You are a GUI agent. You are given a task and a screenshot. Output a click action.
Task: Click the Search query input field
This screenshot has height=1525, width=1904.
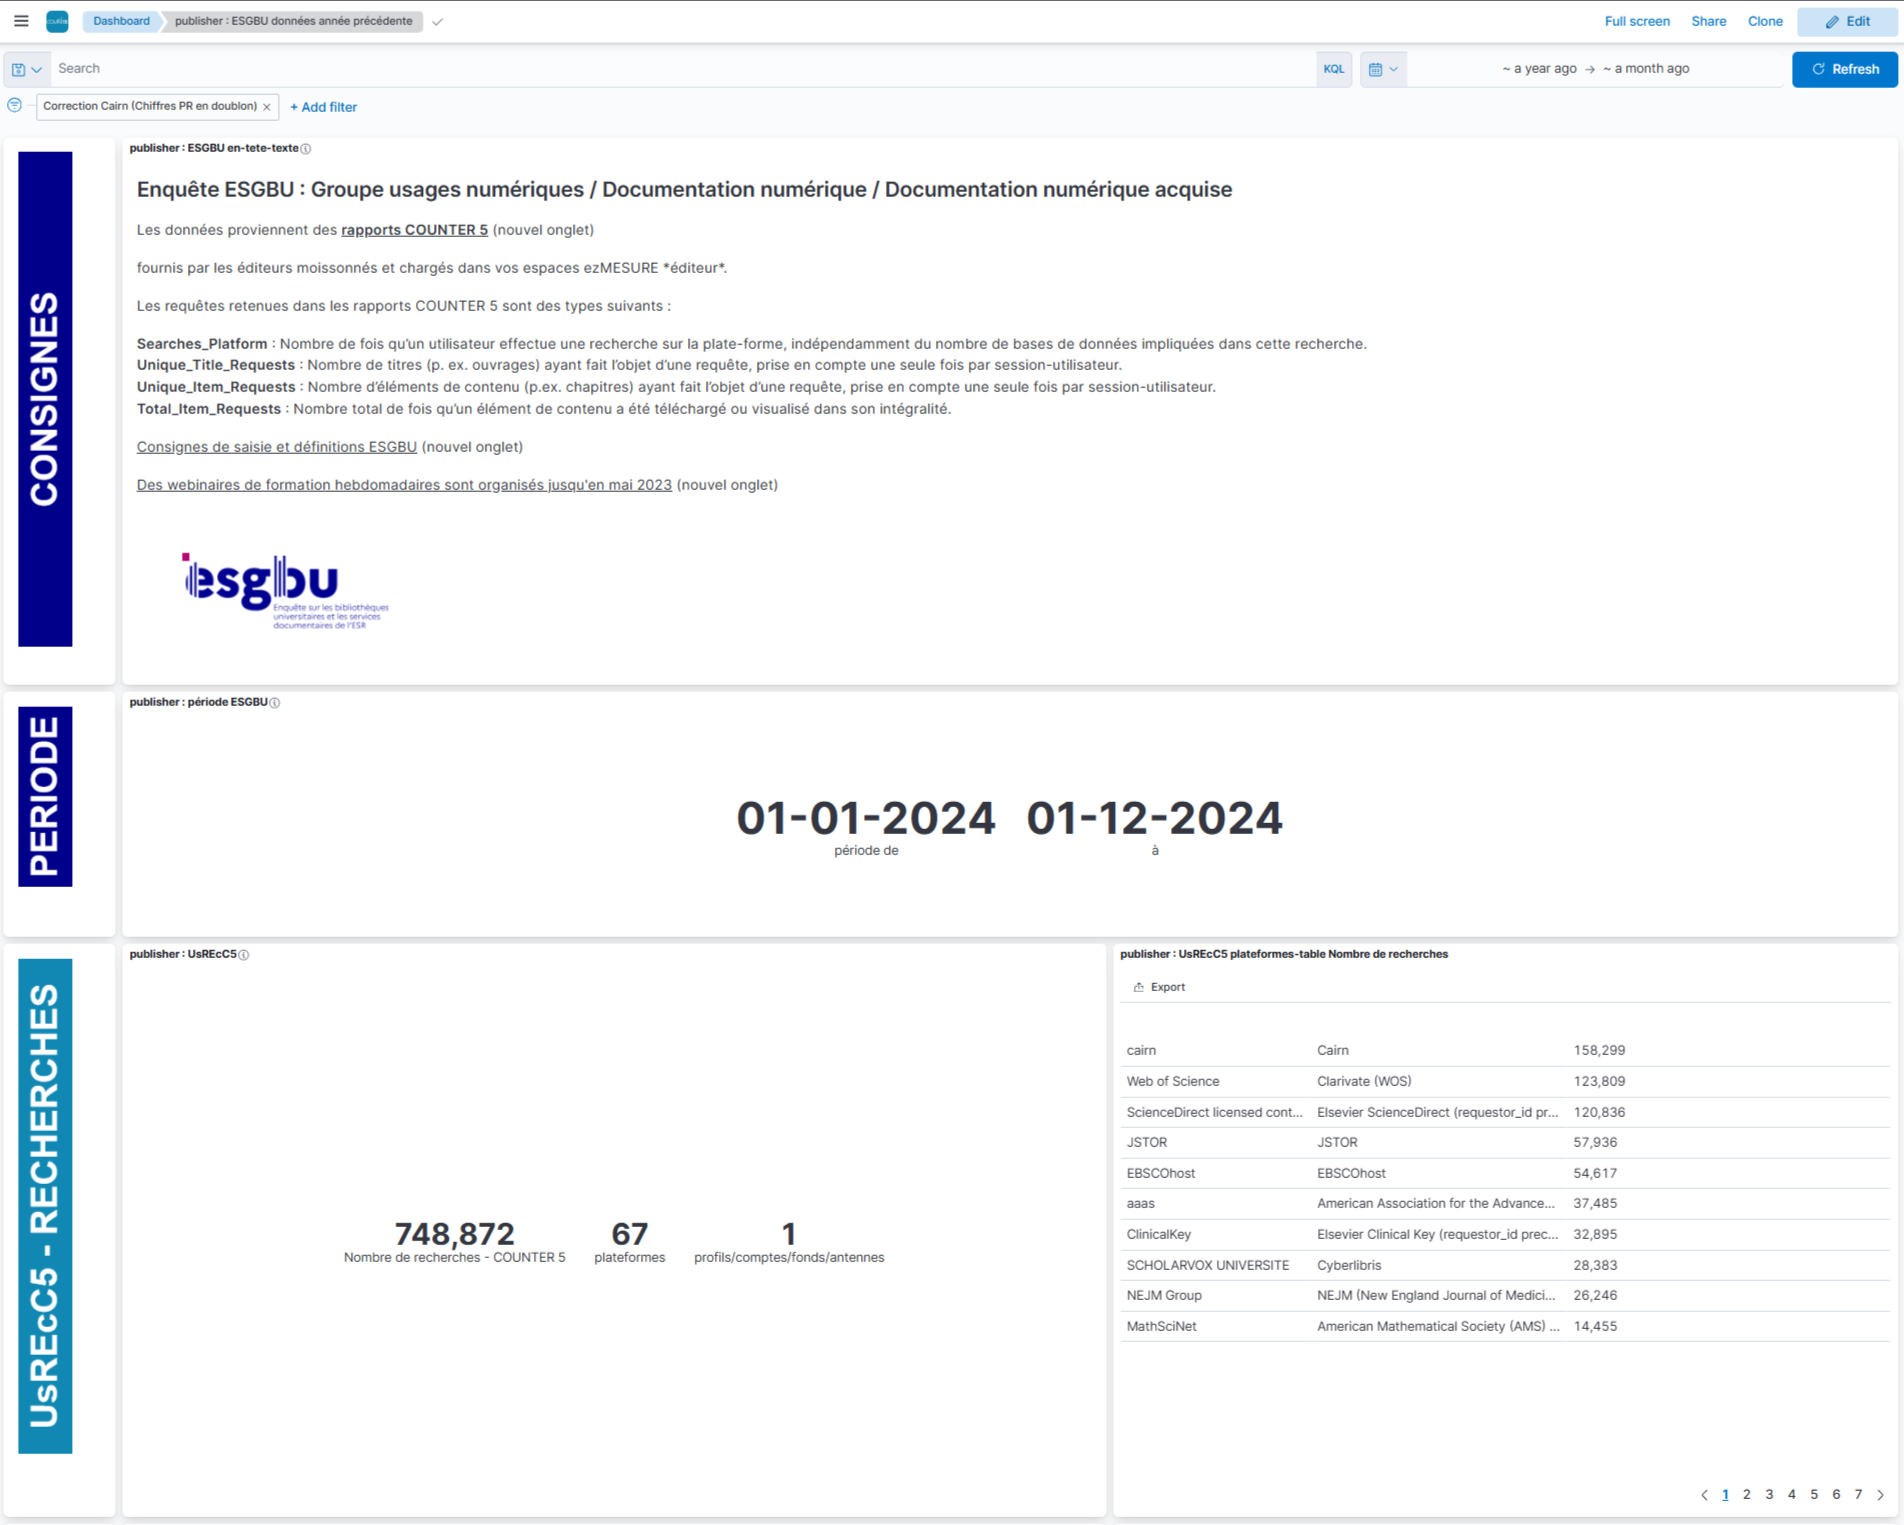pos(685,69)
